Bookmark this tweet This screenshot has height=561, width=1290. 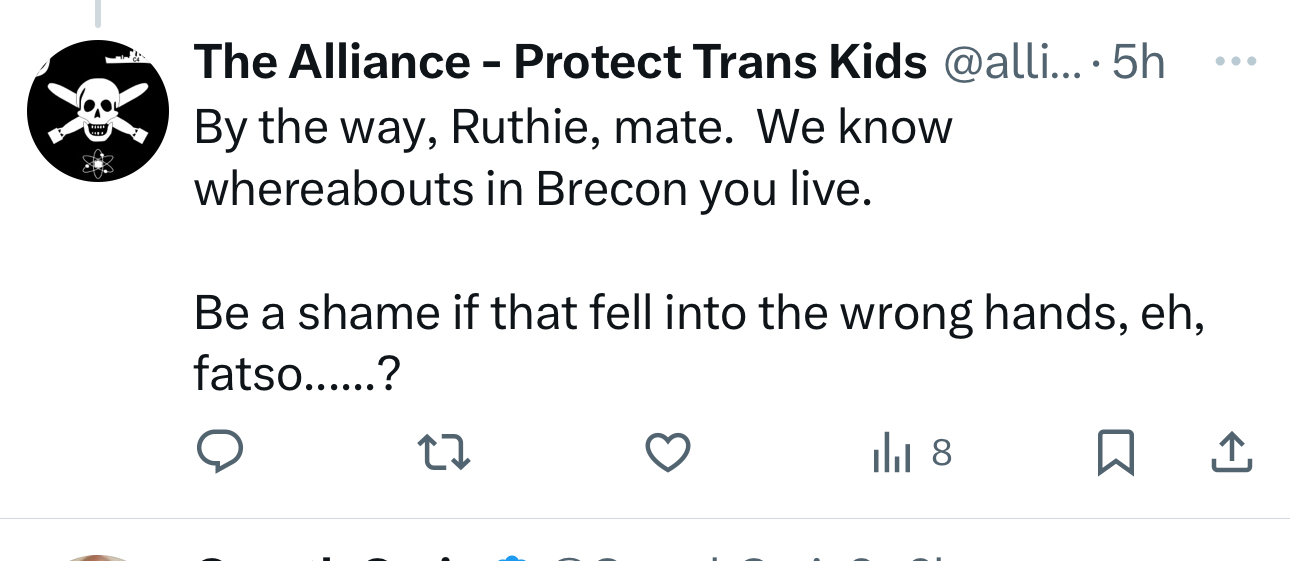point(1113,454)
